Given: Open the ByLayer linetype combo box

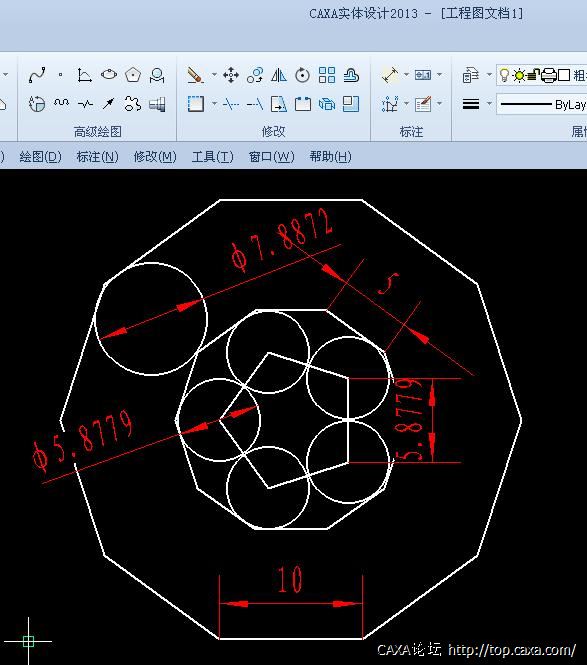Looking at the screenshot, I should click(542, 104).
